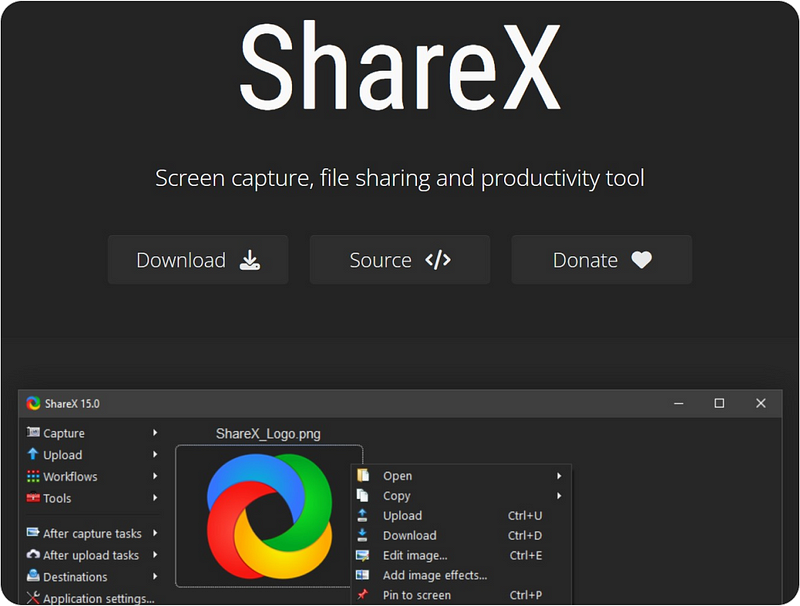This screenshot has height=606, width=800.
Task: Expand the Tools submenu arrow
Action: (155, 497)
